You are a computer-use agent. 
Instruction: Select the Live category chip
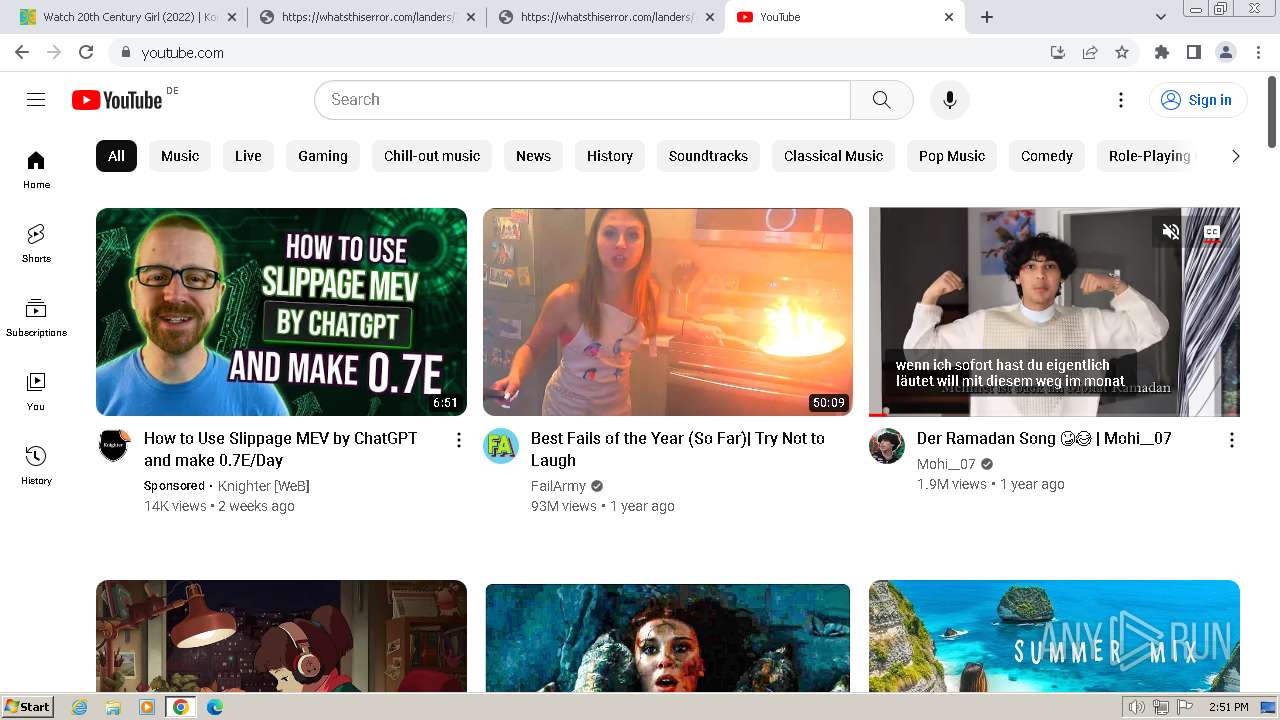point(248,156)
